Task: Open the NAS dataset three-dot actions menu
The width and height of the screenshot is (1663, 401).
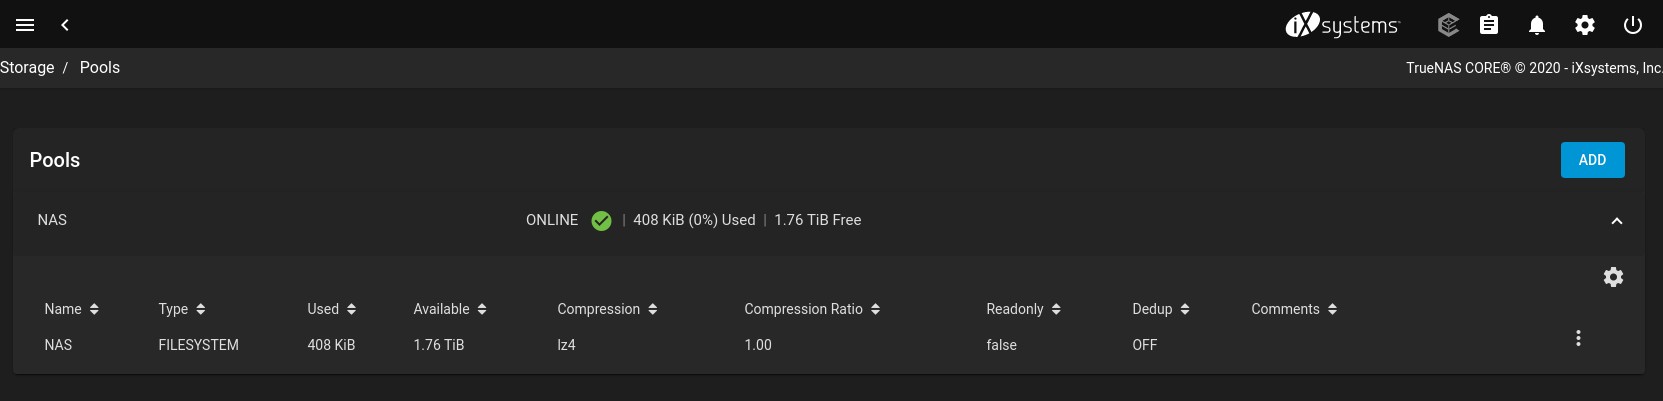Action: click(1578, 338)
